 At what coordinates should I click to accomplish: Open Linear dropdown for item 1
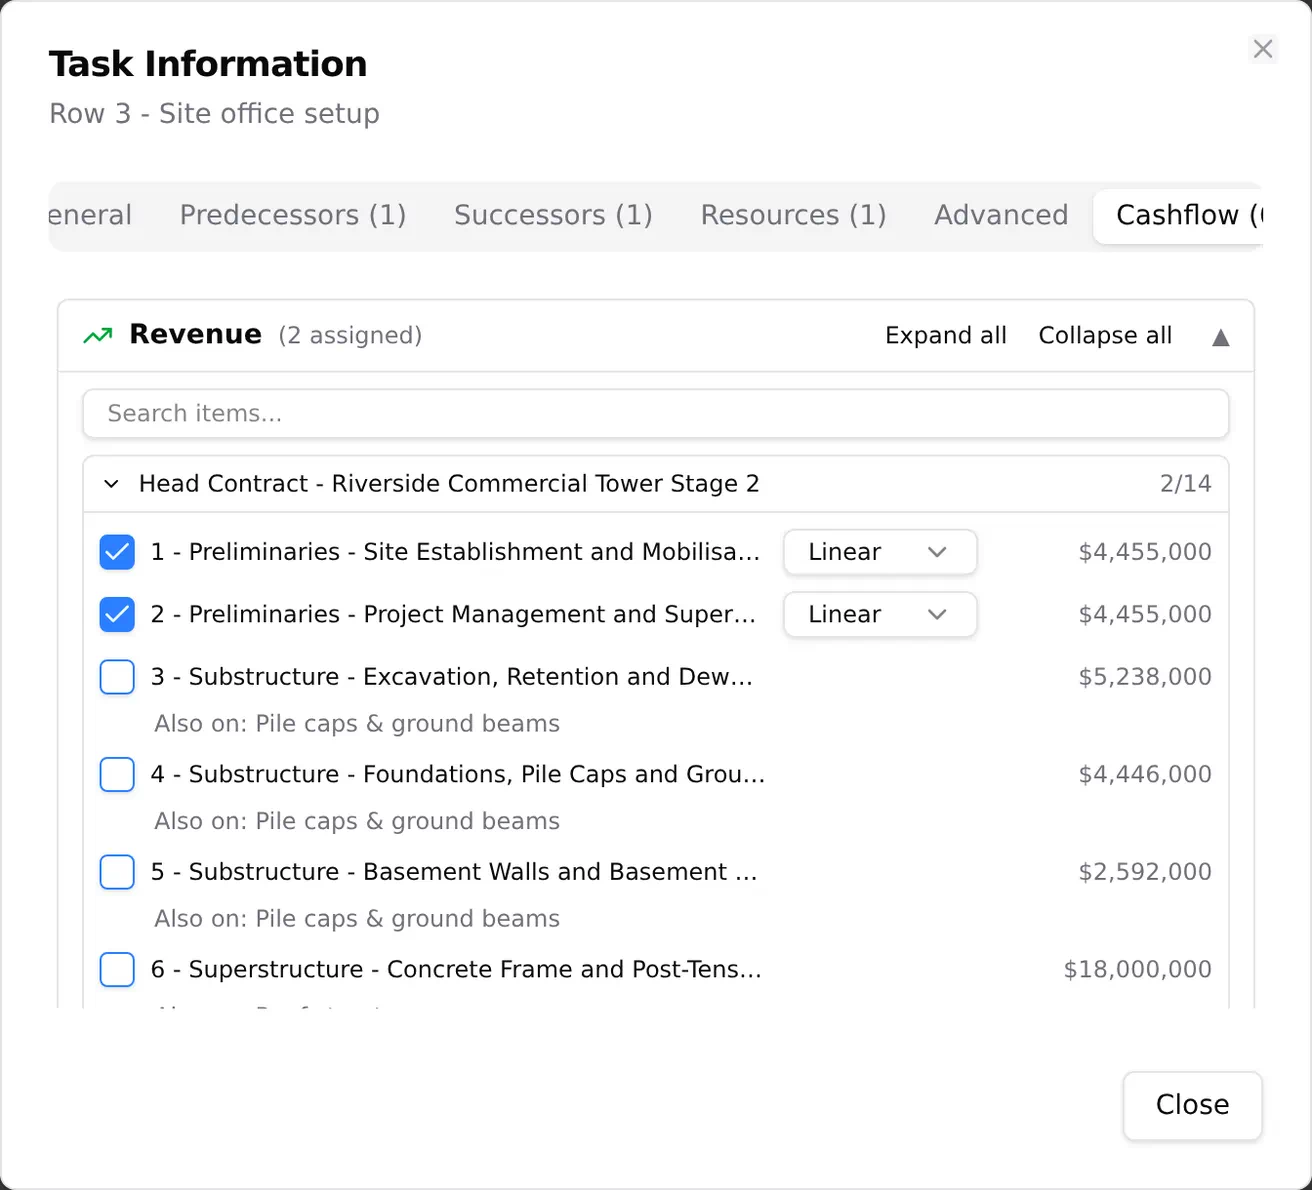pyautogui.click(x=880, y=552)
